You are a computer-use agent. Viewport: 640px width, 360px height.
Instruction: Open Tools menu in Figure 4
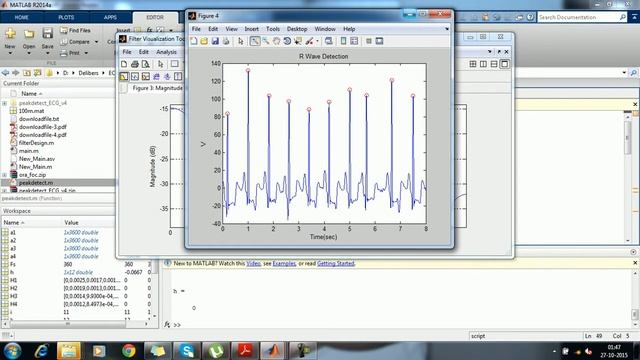273,29
